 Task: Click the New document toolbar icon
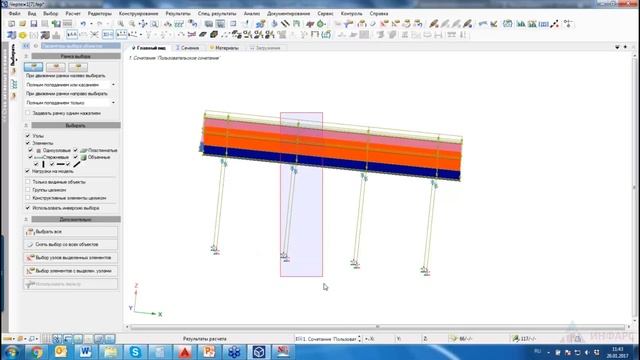click(x=12, y=24)
